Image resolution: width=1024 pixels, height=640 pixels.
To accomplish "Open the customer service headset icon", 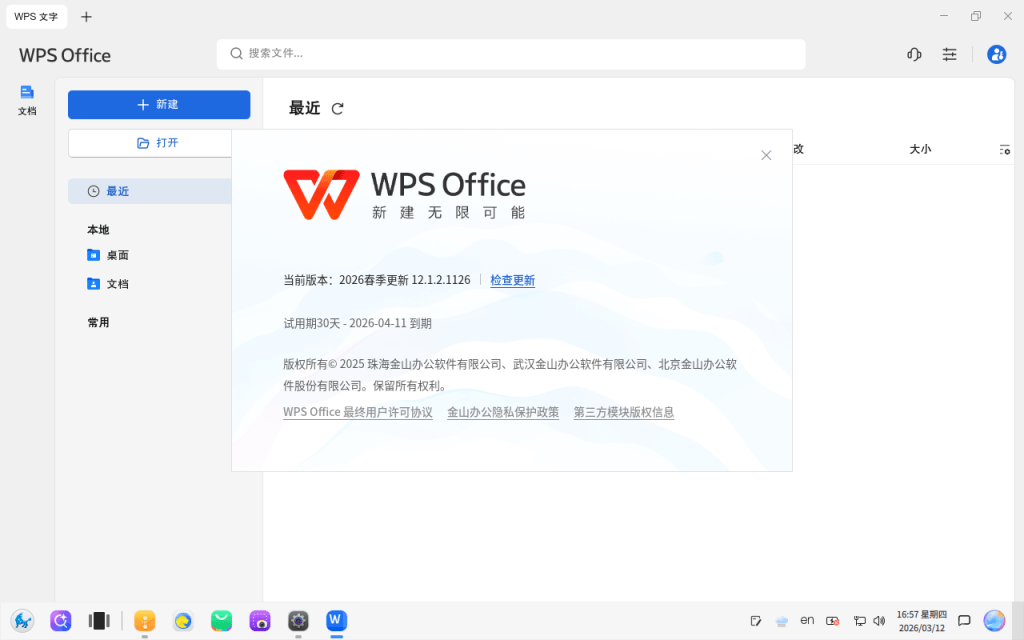I will click(914, 54).
